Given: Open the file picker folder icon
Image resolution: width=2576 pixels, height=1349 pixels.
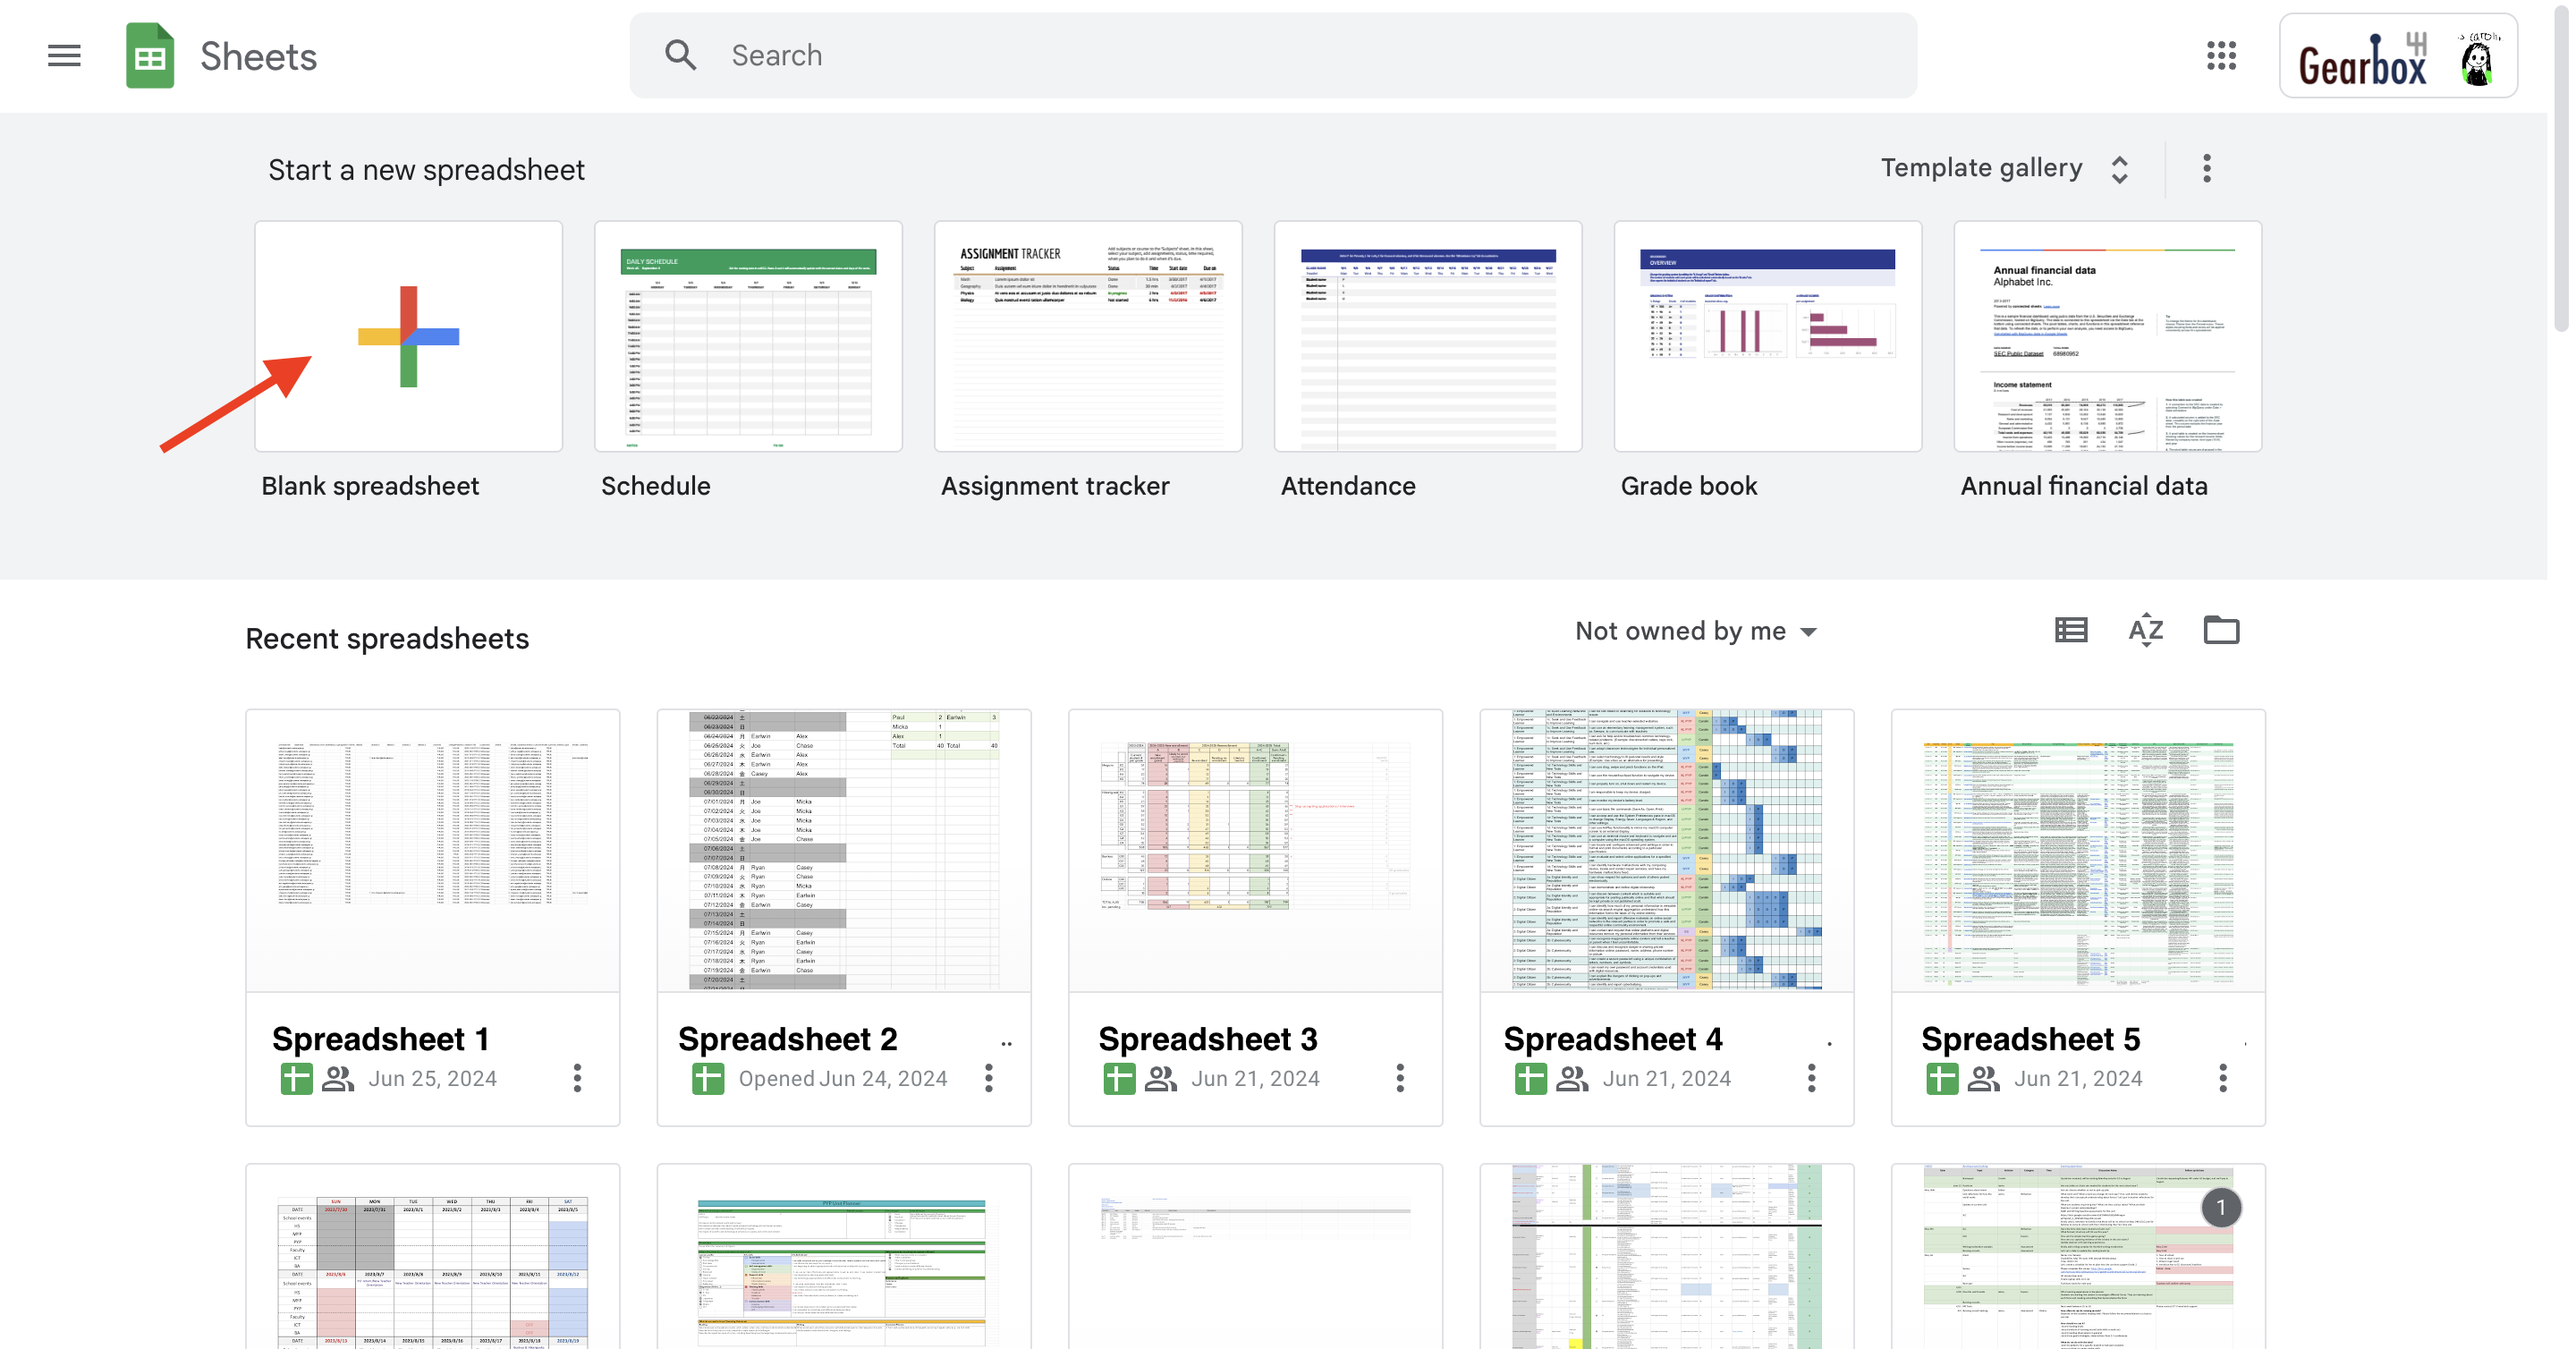Looking at the screenshot, I should click(x=2221, y=630).
